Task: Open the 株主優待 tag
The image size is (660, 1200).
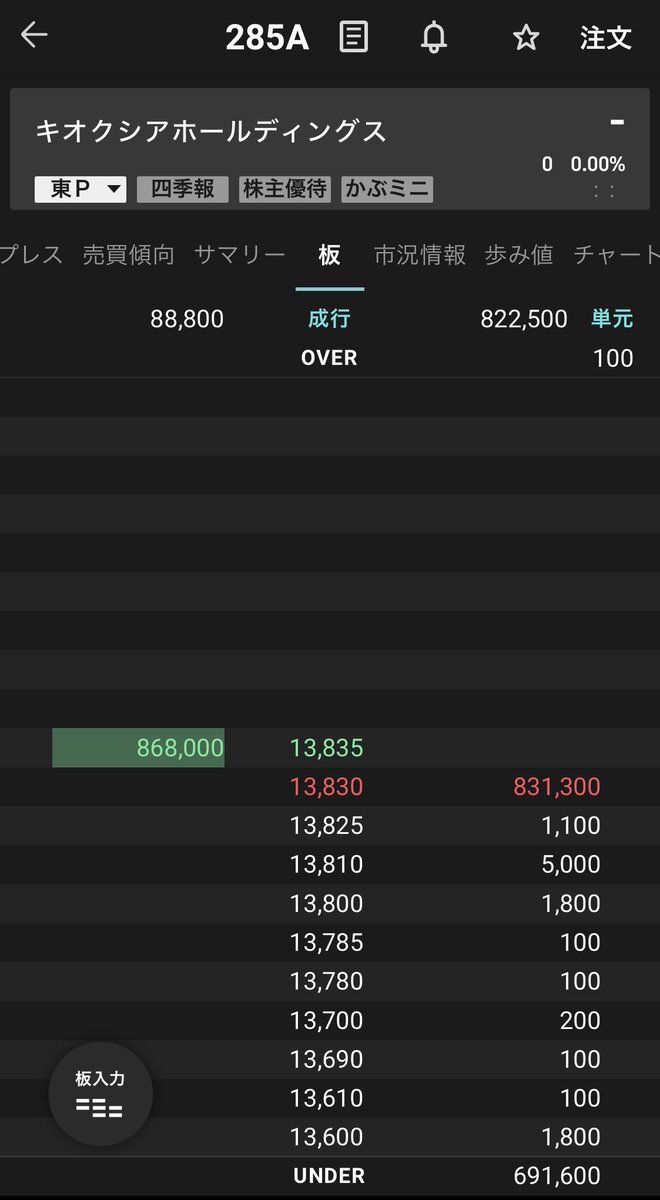Action: pos(285,189)
